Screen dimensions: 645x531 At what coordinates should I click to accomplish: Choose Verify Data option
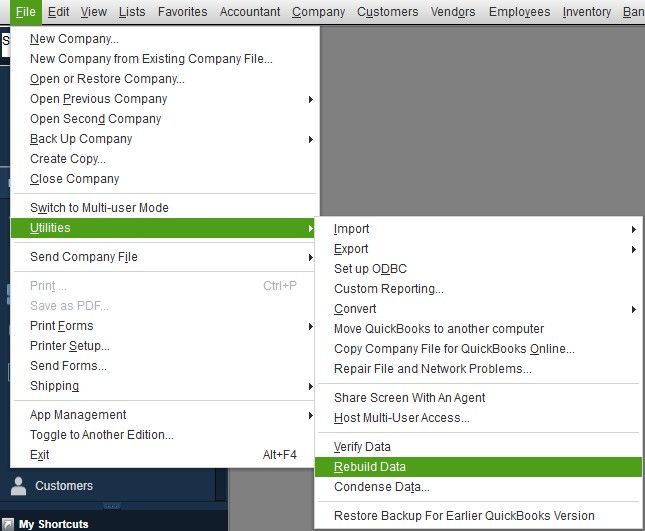(362, 447)
